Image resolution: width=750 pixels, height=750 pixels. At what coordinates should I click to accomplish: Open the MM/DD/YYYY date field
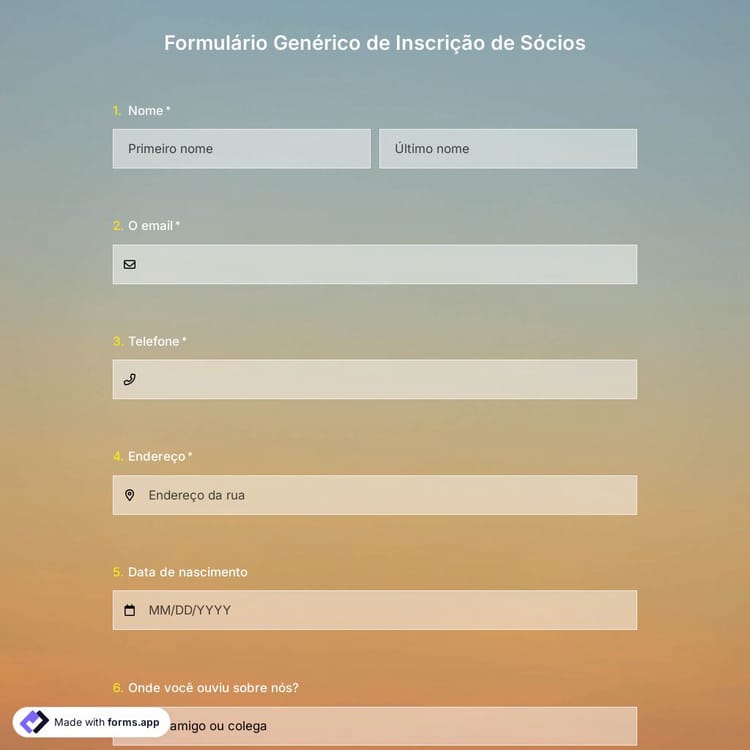(x=385, y=610)
